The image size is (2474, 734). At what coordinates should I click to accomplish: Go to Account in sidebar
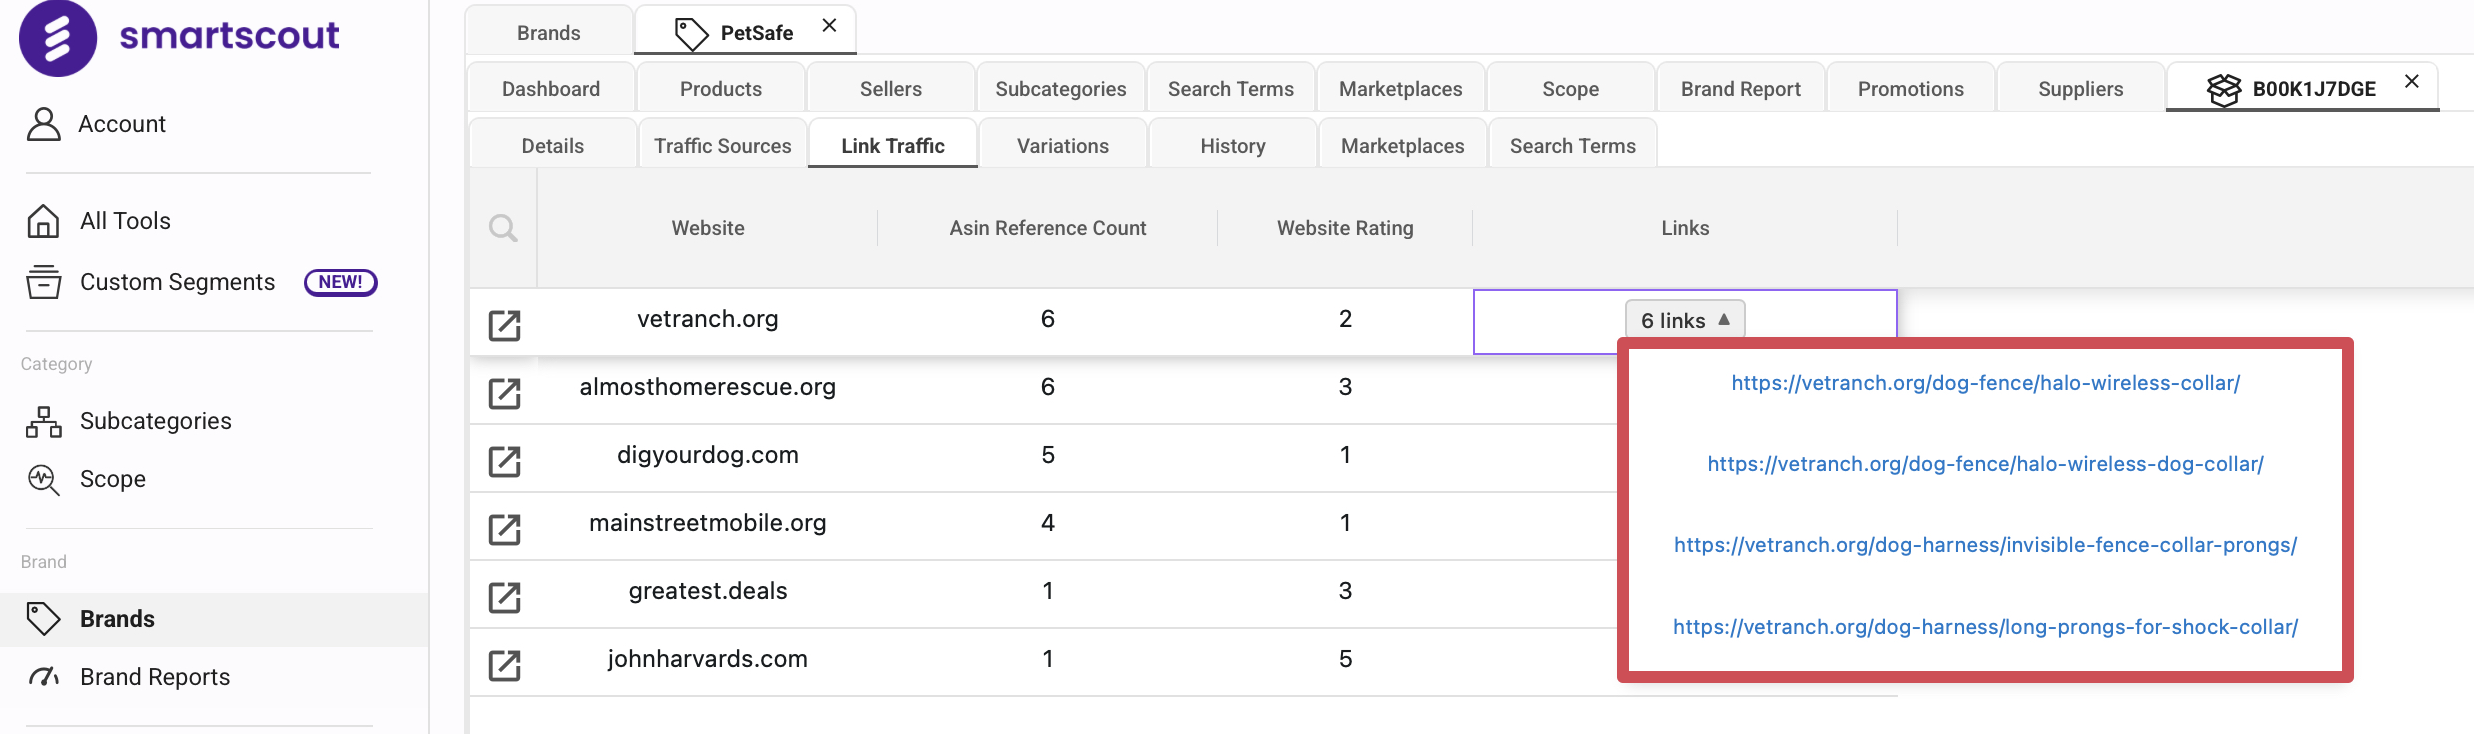tap(122, 124)
